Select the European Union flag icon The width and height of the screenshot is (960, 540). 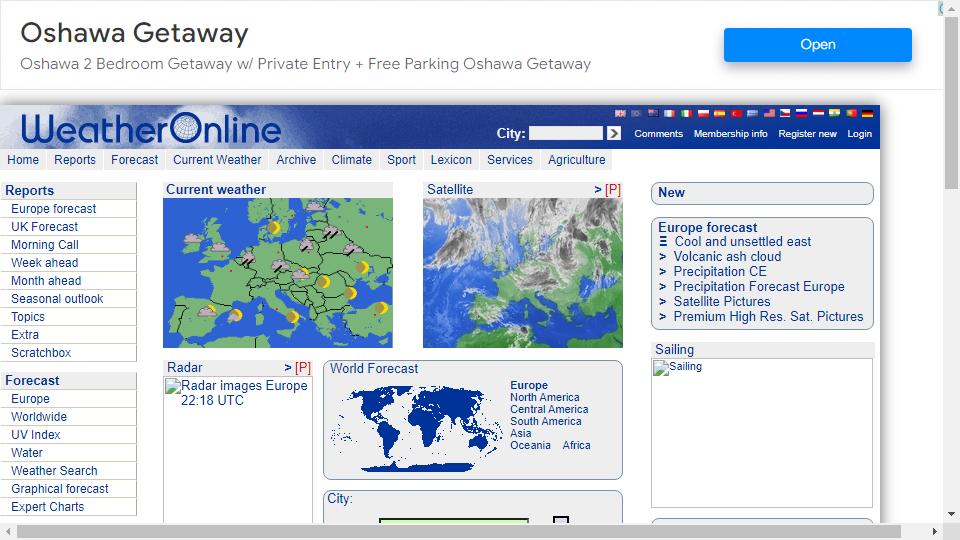click(x=636, y=113)
